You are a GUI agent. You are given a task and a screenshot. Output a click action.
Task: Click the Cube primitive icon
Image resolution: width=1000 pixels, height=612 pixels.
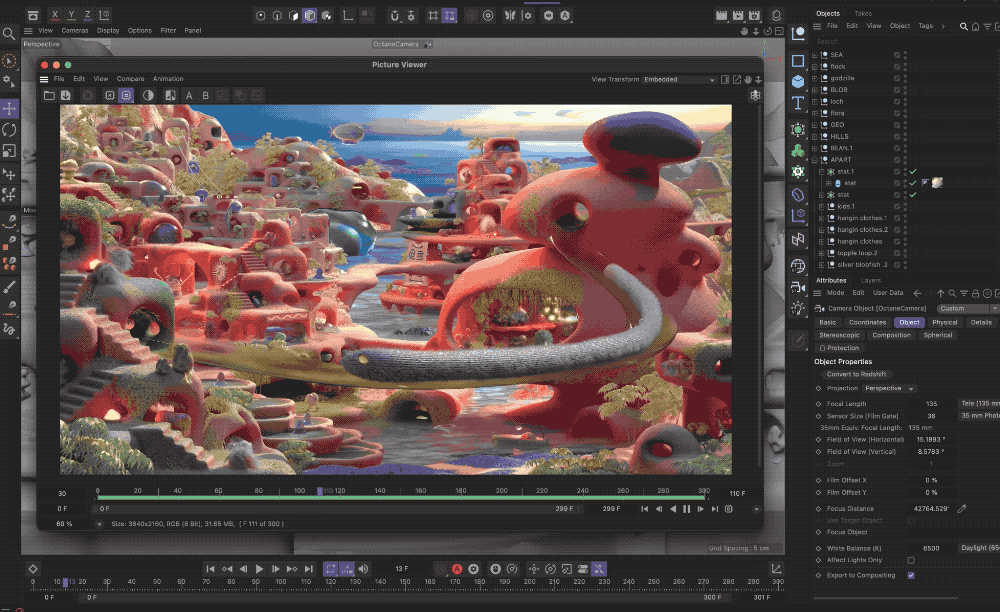798,81
